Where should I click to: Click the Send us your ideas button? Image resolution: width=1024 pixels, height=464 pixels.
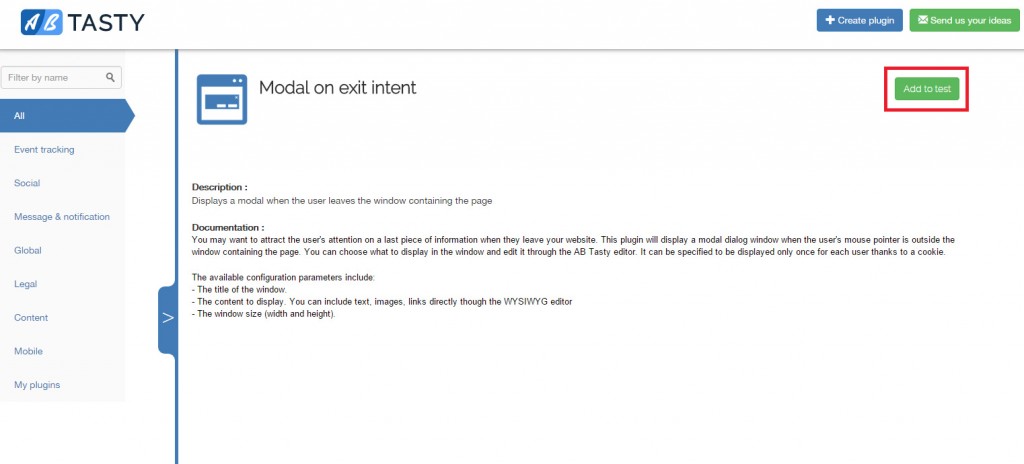pos(965,20)
